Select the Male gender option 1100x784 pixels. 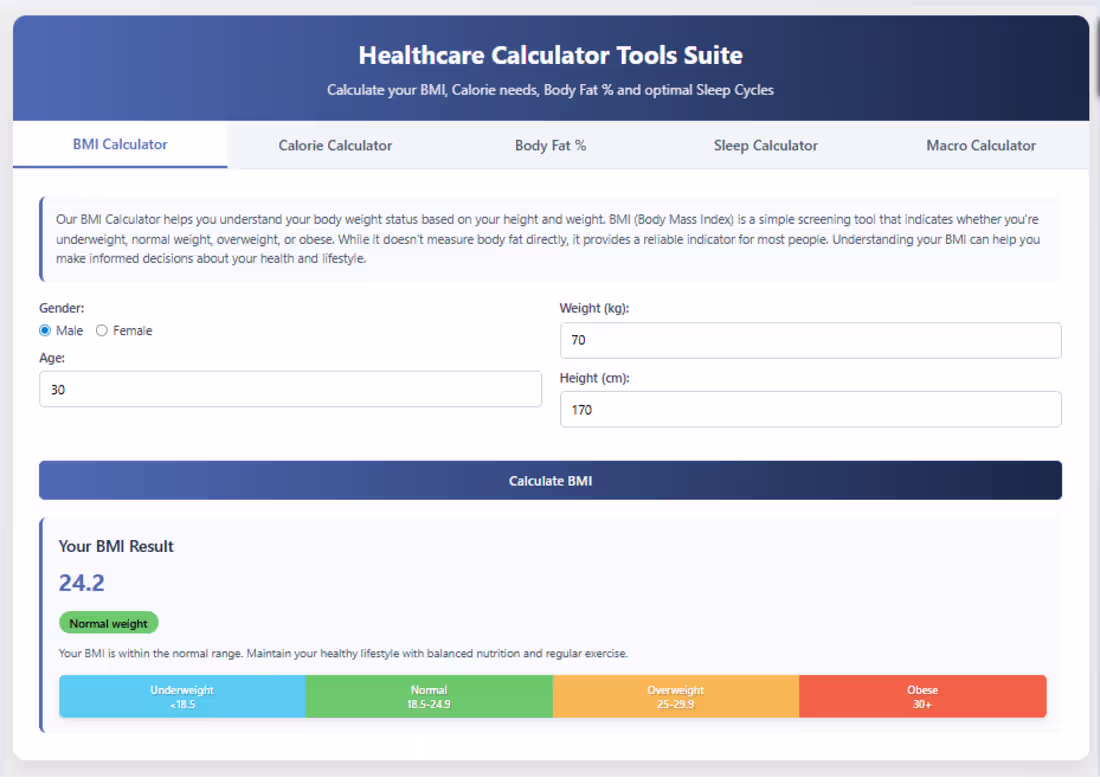[x=45, y=330]
